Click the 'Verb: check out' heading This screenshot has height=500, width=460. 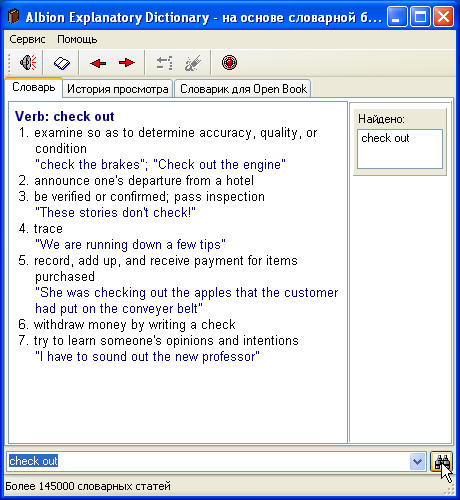(x=65, y=116)
